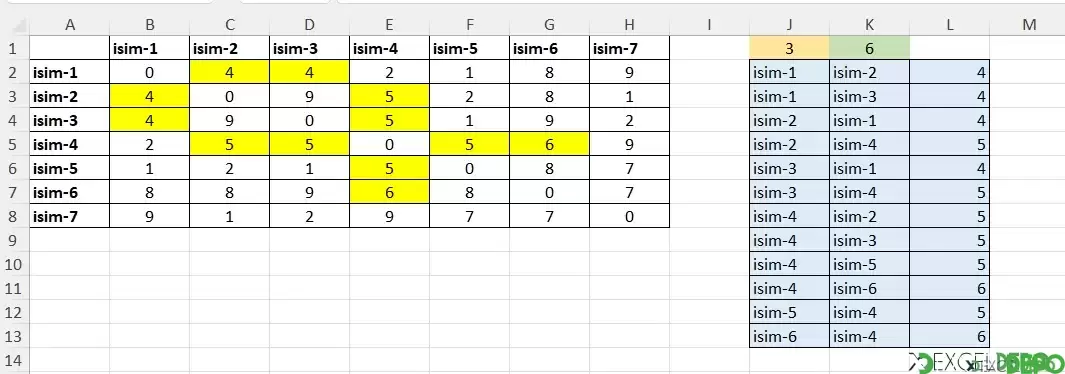Select row 14 header
Image resolution: width=1065 pixels, height=374 pixels.
[14, 360]
